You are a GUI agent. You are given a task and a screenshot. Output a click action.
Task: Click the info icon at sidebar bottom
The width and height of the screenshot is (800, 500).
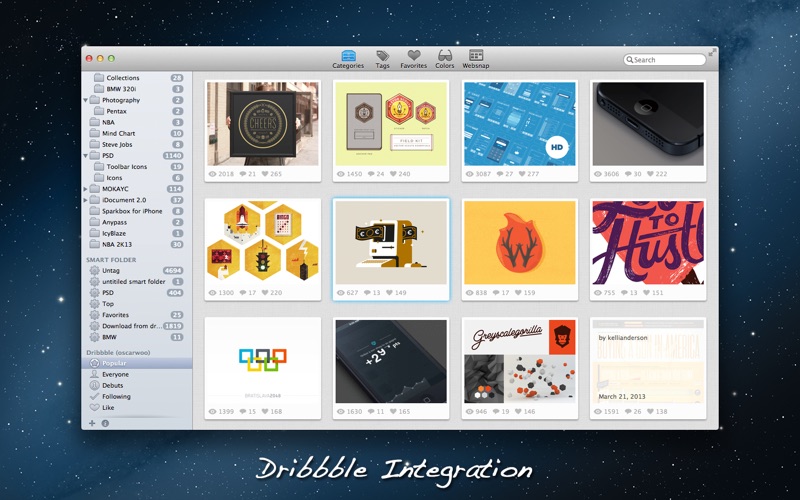[x=105, y=423]
